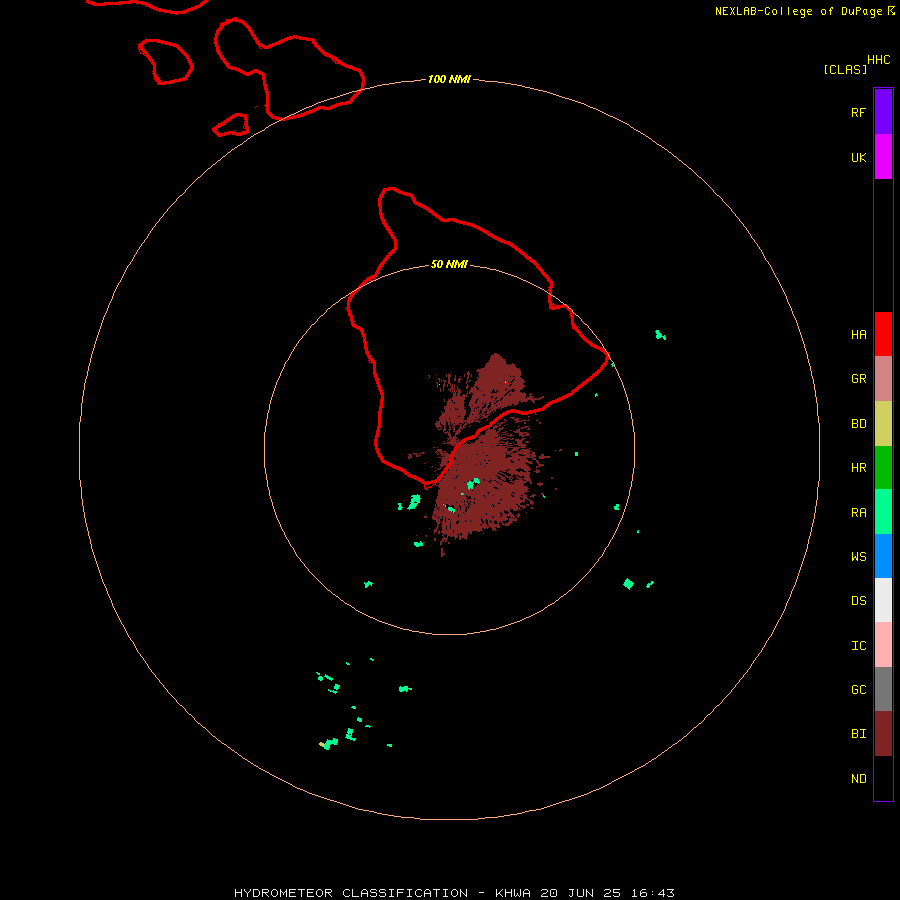Image resolution: width=900 pixels, height=900 pixels.
Task: Pick the HR green legend swatch
Action: [x=883, y=467]
